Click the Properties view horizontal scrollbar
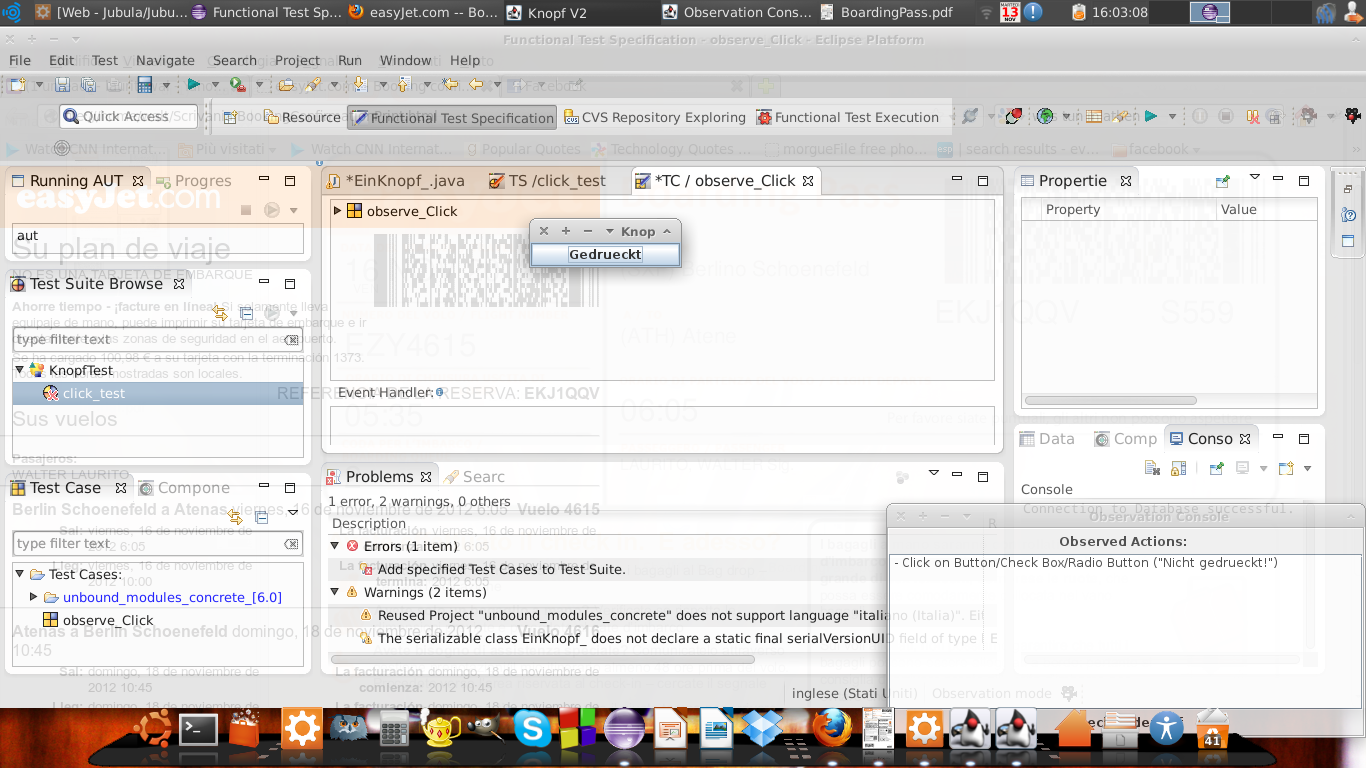 pyautogui.click(x=1111, y=401)
